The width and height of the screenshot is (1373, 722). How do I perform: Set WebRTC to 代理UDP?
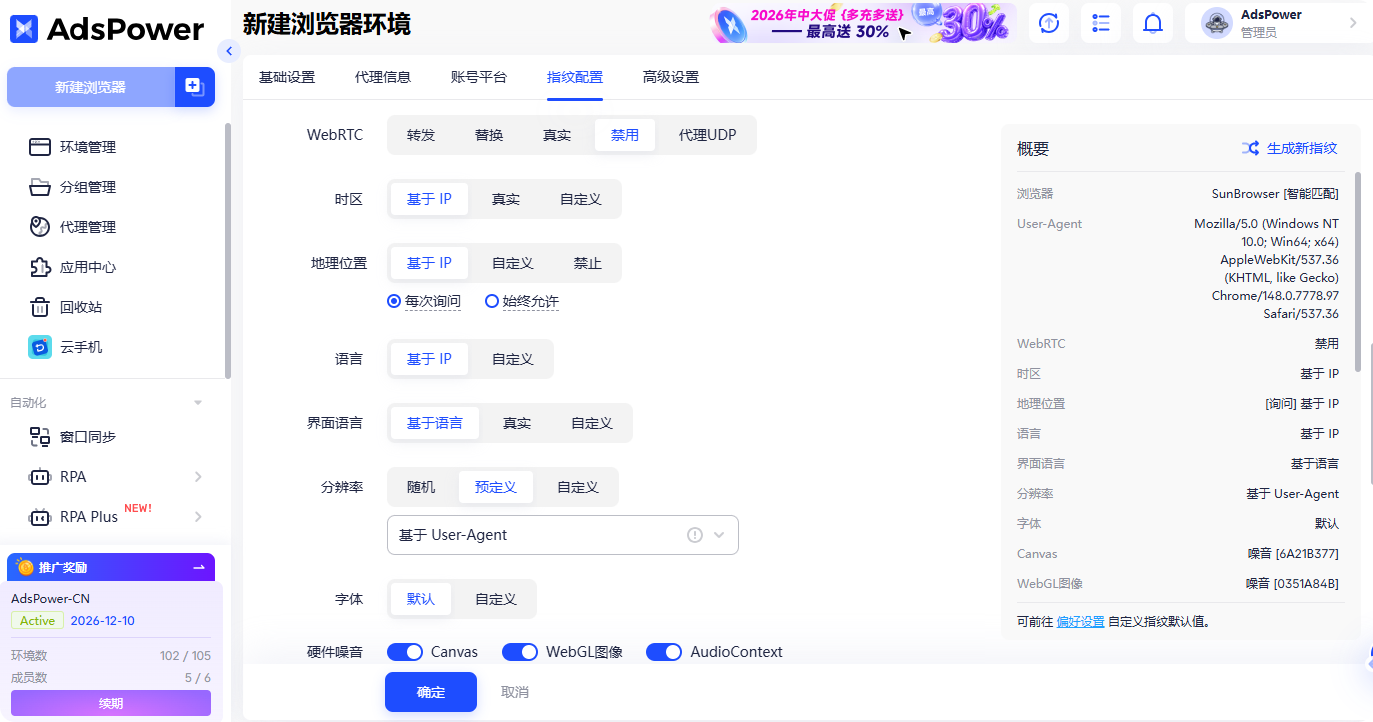[708, 135]
